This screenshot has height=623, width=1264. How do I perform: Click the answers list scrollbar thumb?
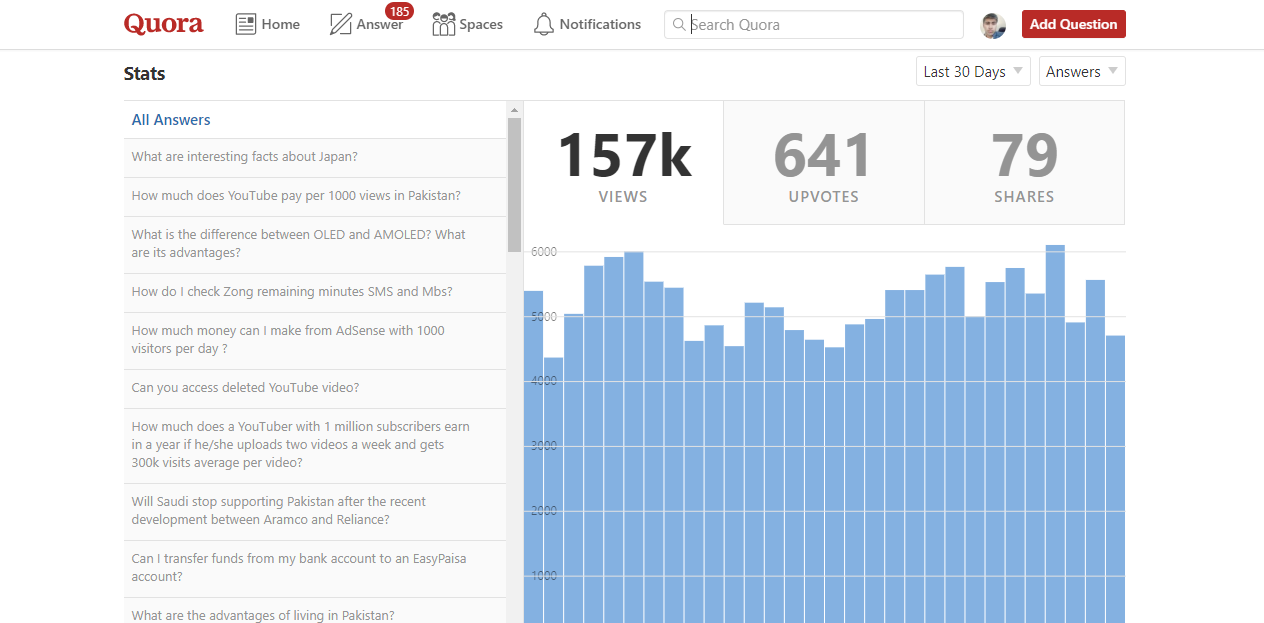(x=514, y=185)
